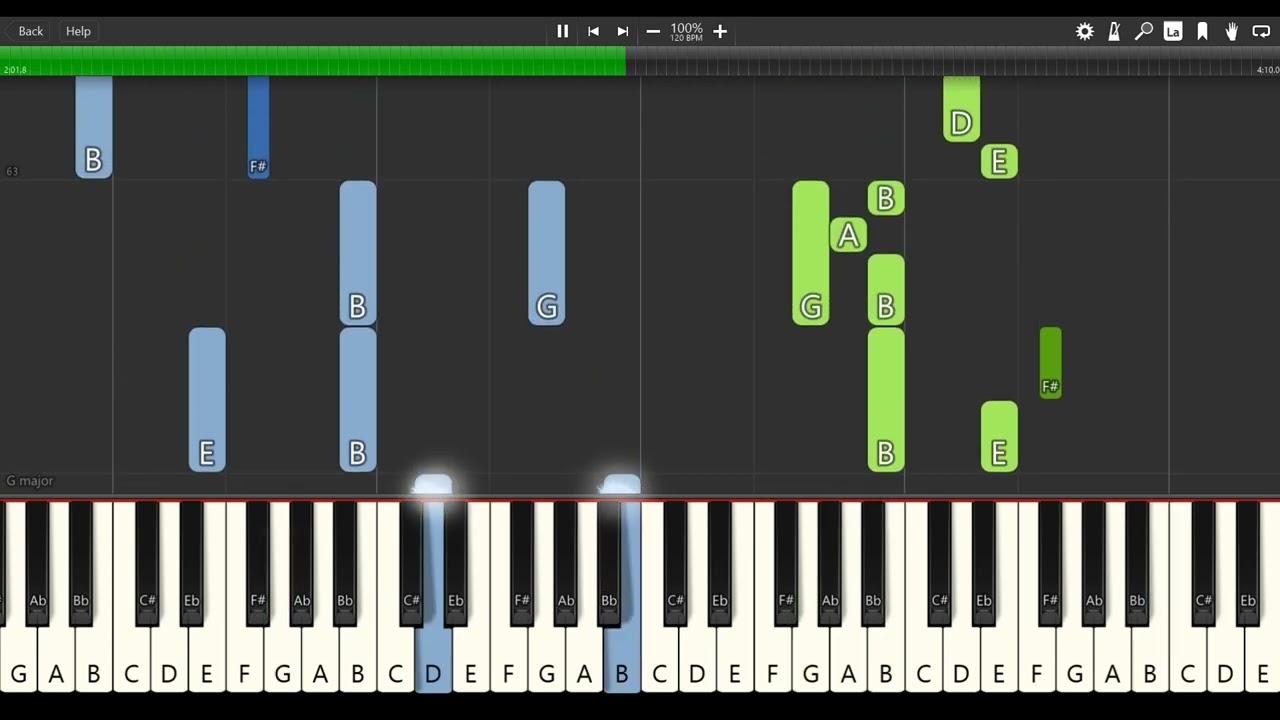This screenshot has width=1280, height=720.
Task: Click the 100% speed readout
Action: pos(686,29)
